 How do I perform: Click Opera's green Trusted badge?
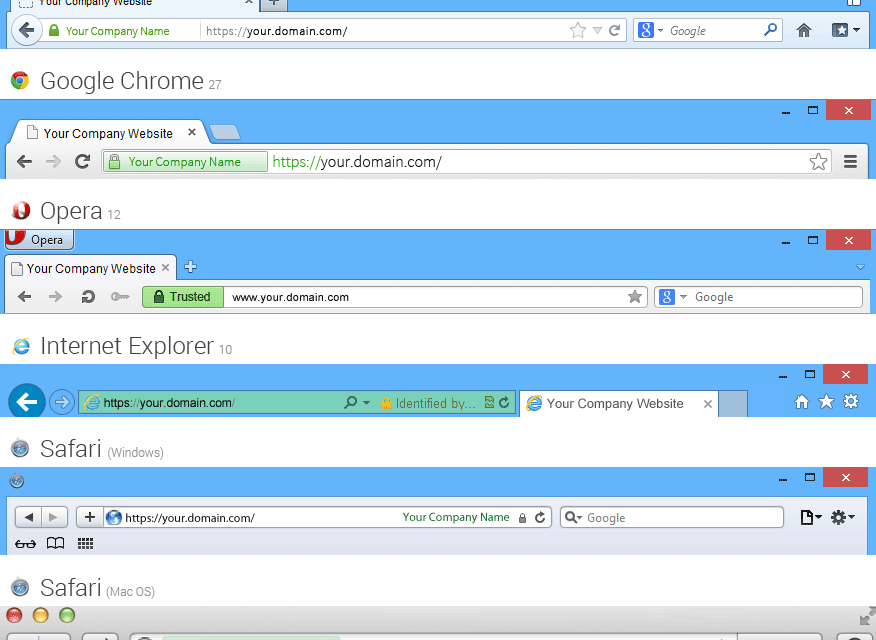tap(183, 297)
